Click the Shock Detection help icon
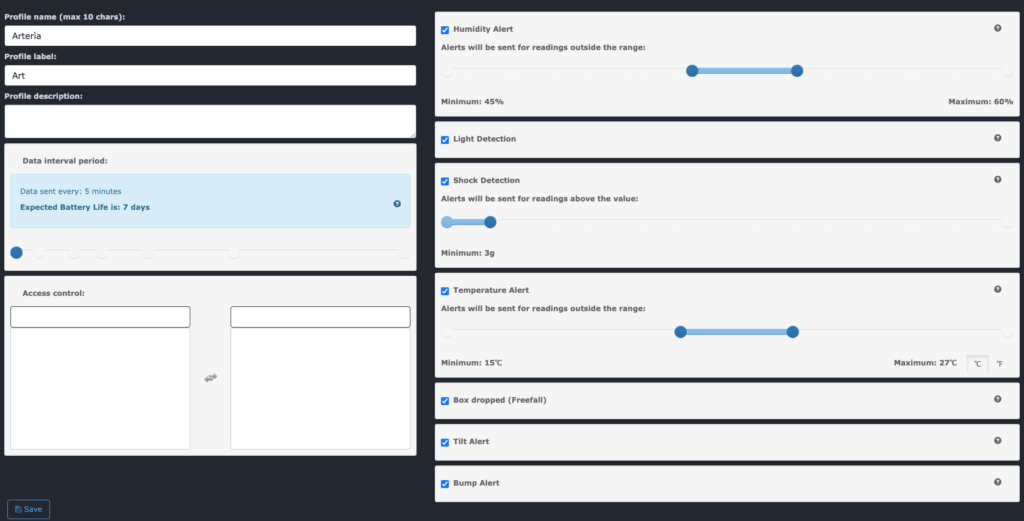Viewport: 1024px width, 521px height. (x=997, y=180)
